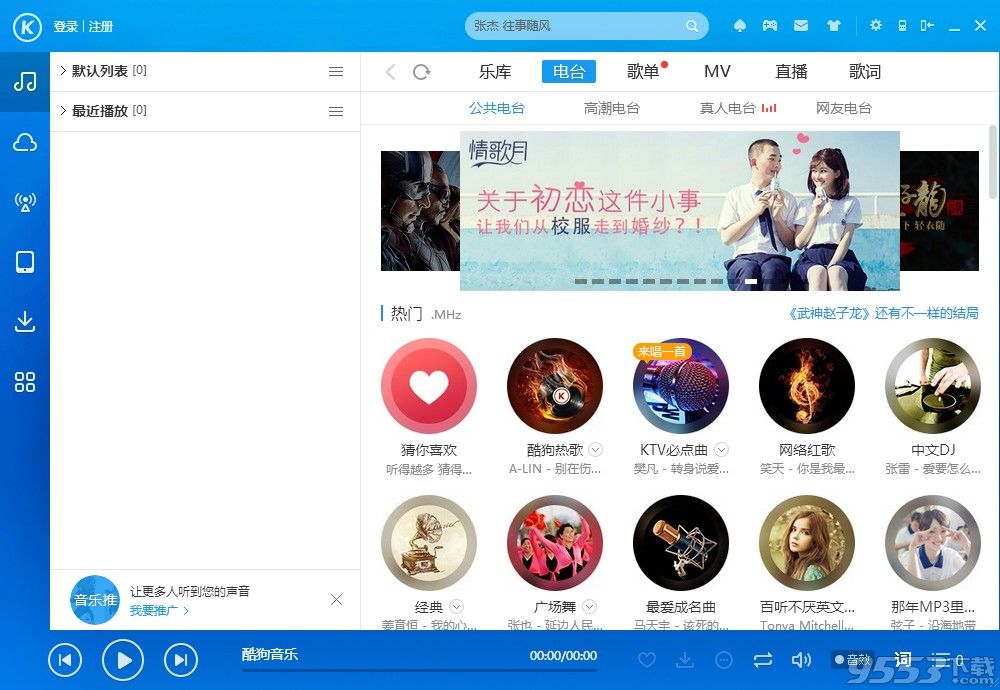1000x690 pixels.
Task: Open the game center gamepad icon
Action: point(768,25)
